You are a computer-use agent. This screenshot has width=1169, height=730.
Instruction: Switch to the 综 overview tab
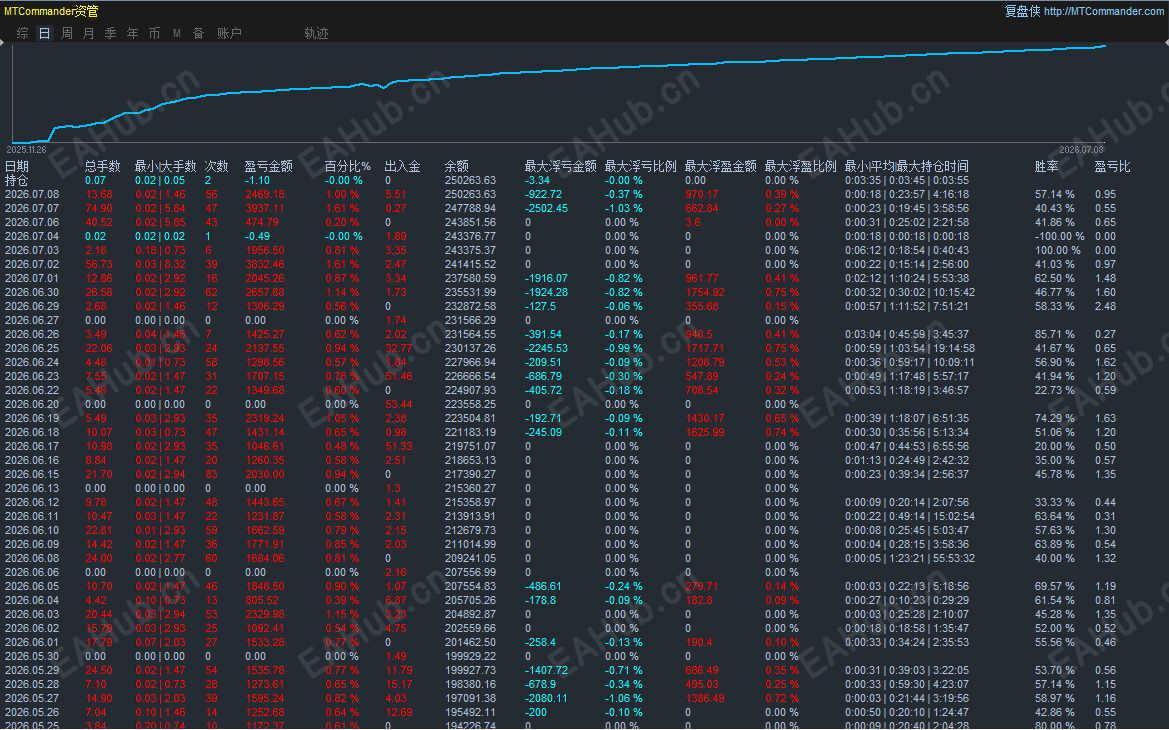[x=22, y=33]
